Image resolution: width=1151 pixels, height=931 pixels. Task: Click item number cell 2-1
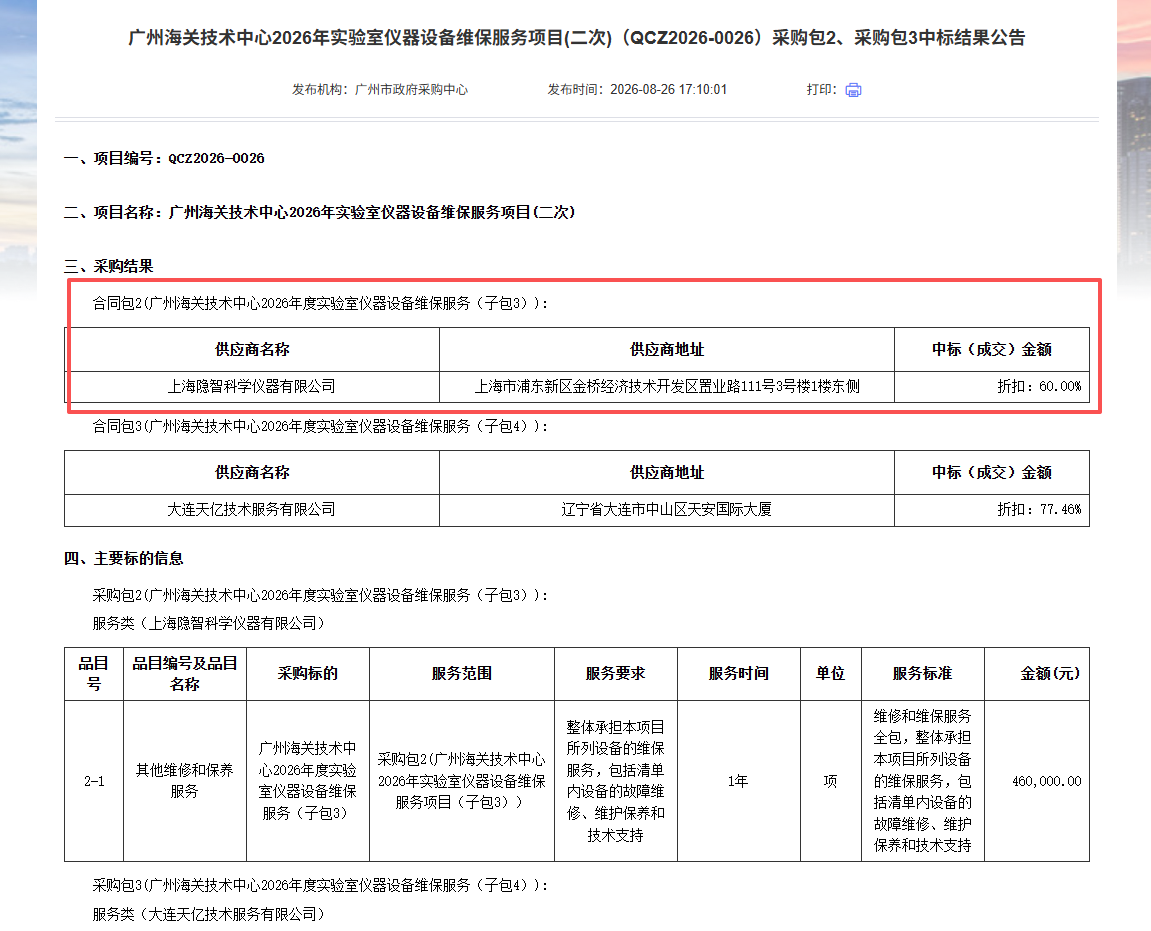coord(94,781)
